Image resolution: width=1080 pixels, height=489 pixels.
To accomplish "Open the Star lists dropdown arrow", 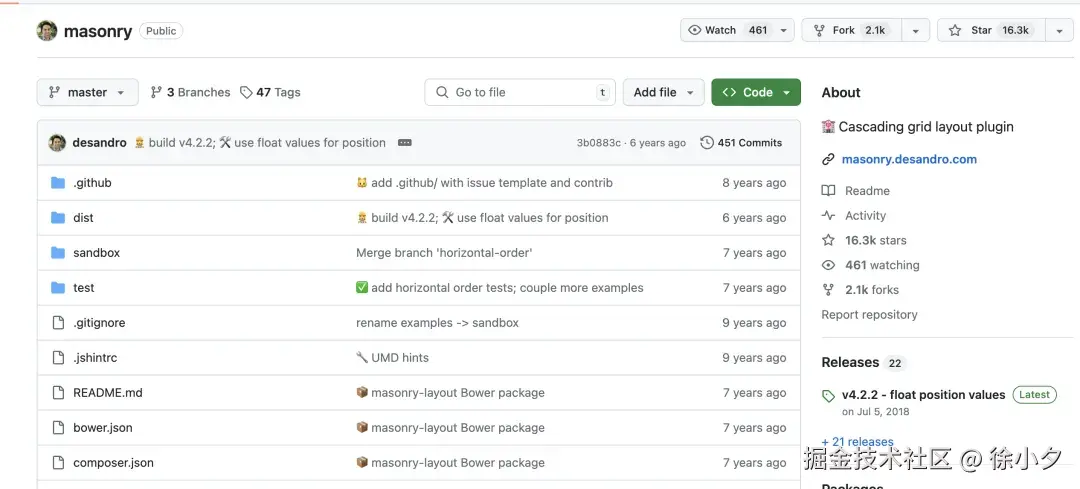I will (x=1059, y=30).
